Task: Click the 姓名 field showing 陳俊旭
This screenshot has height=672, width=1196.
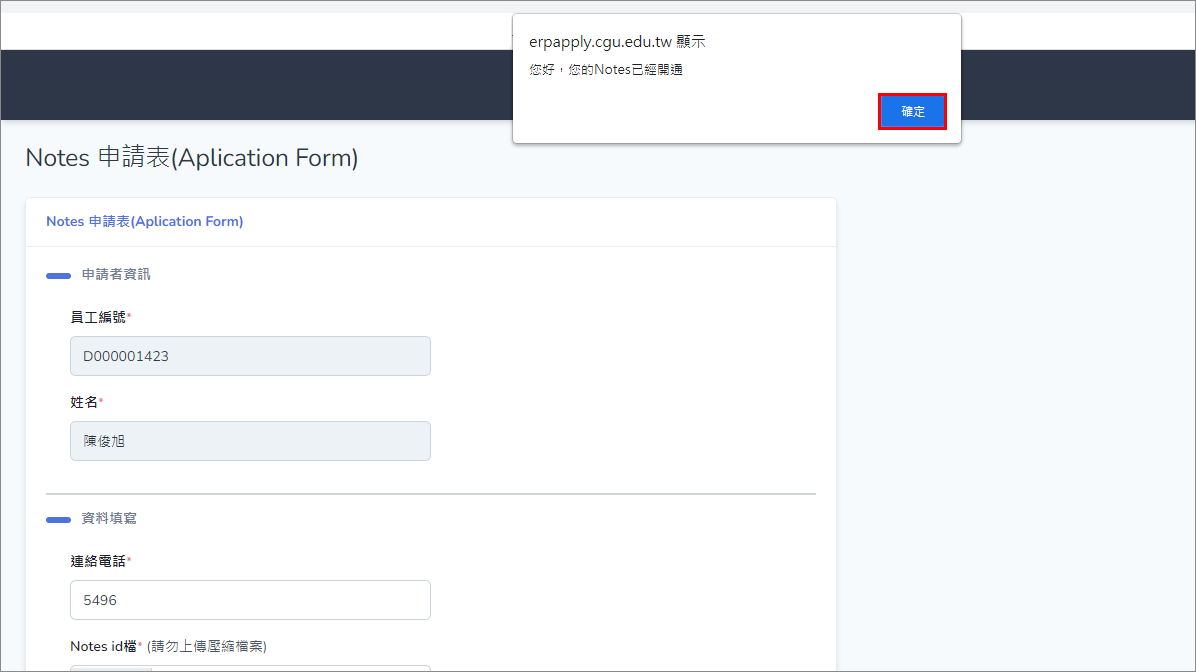Action: pyautogui.click(x=250, y=441)
